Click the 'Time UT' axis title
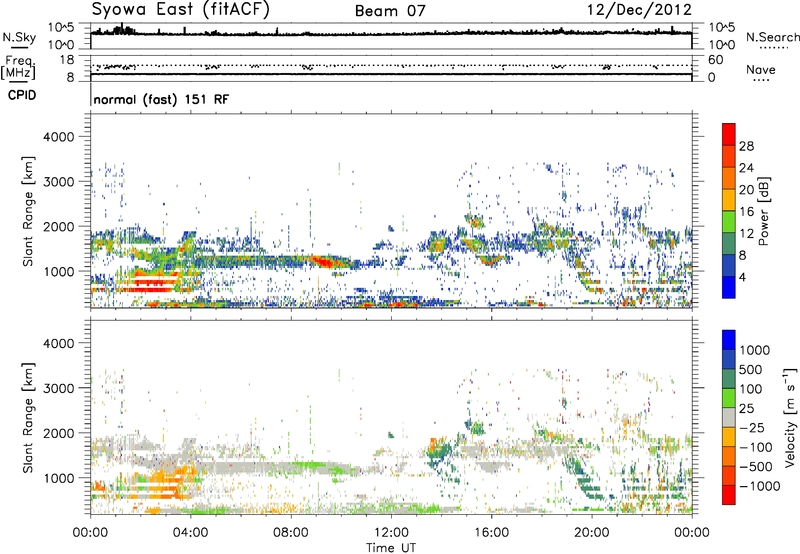The width and height of the screenshot is (800, 554). point(391,548)
